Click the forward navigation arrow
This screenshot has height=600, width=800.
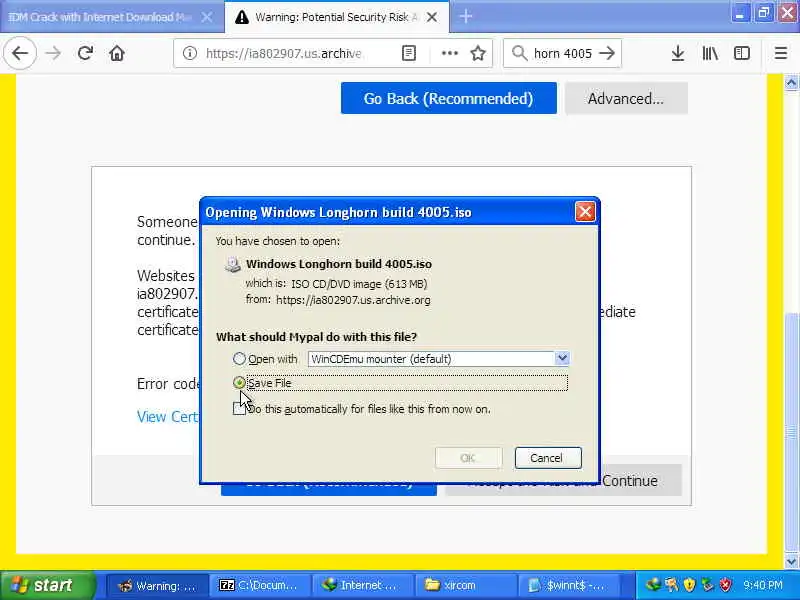tap(53, 53)
